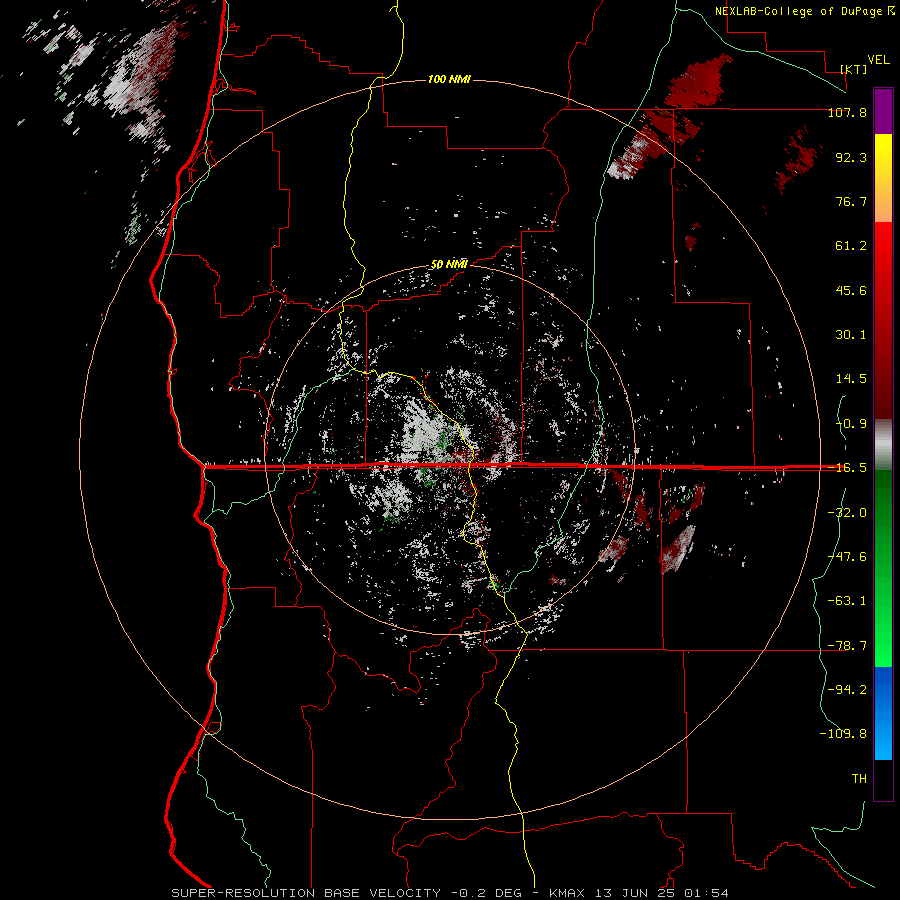The height and width of the screenshot is (900, 900).
Task: Click the [KT] units label
Action: (x=853, y=69)
